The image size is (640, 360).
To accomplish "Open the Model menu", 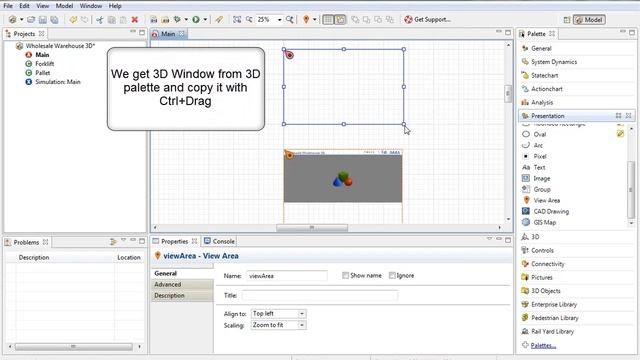I will pos(64,6).
